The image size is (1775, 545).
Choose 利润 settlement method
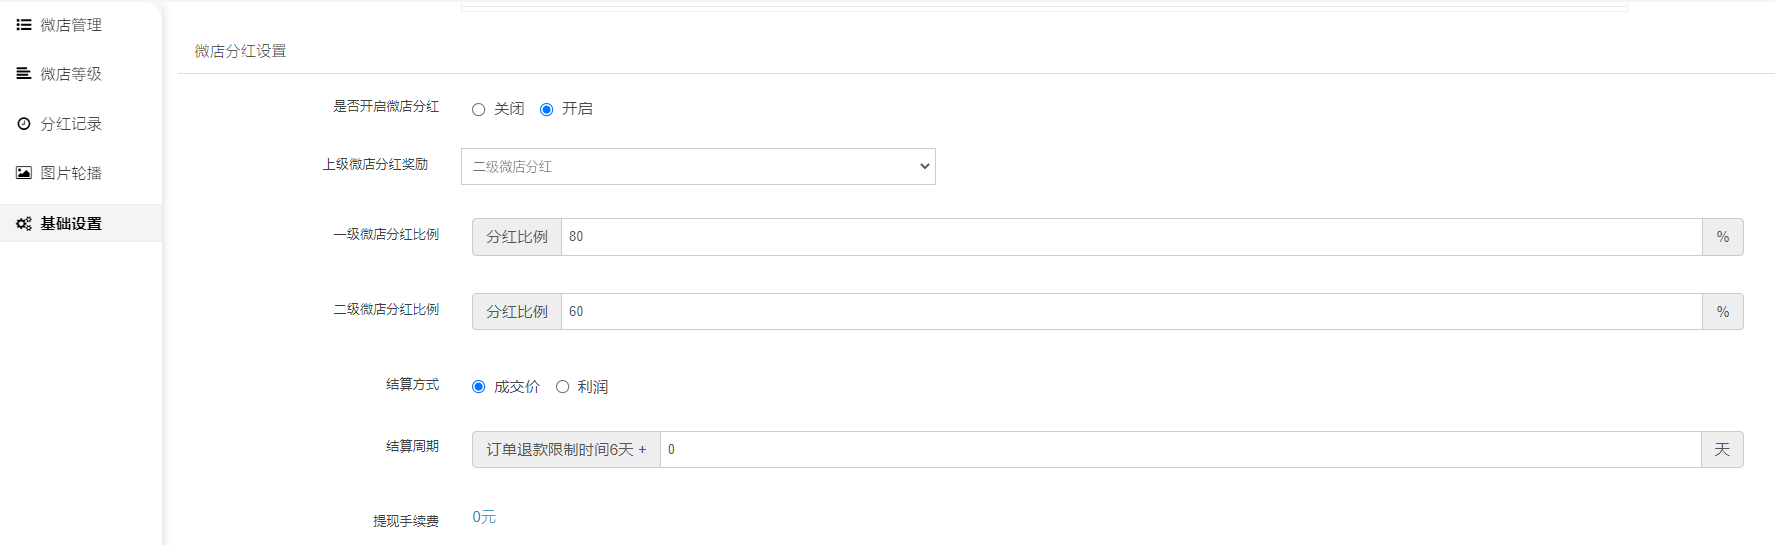pyautogui.click(x=562, y=387)
